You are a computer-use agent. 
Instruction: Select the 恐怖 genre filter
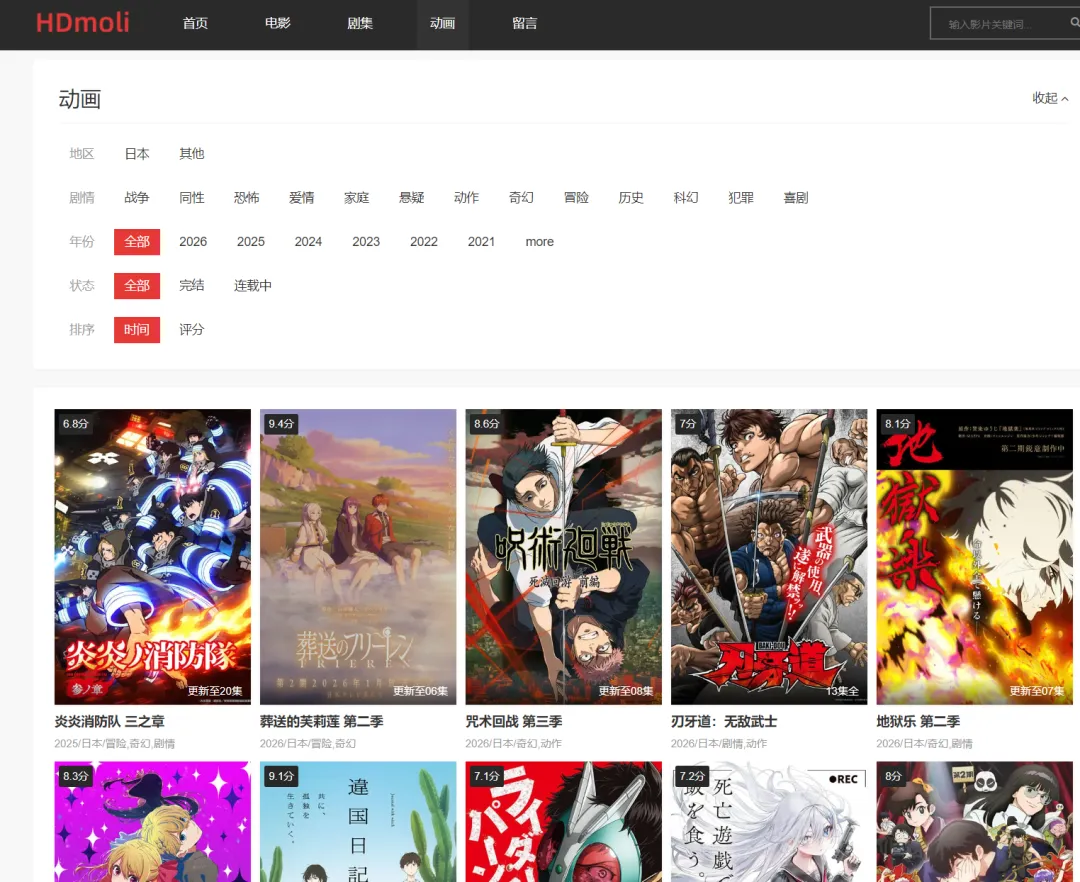247,198
